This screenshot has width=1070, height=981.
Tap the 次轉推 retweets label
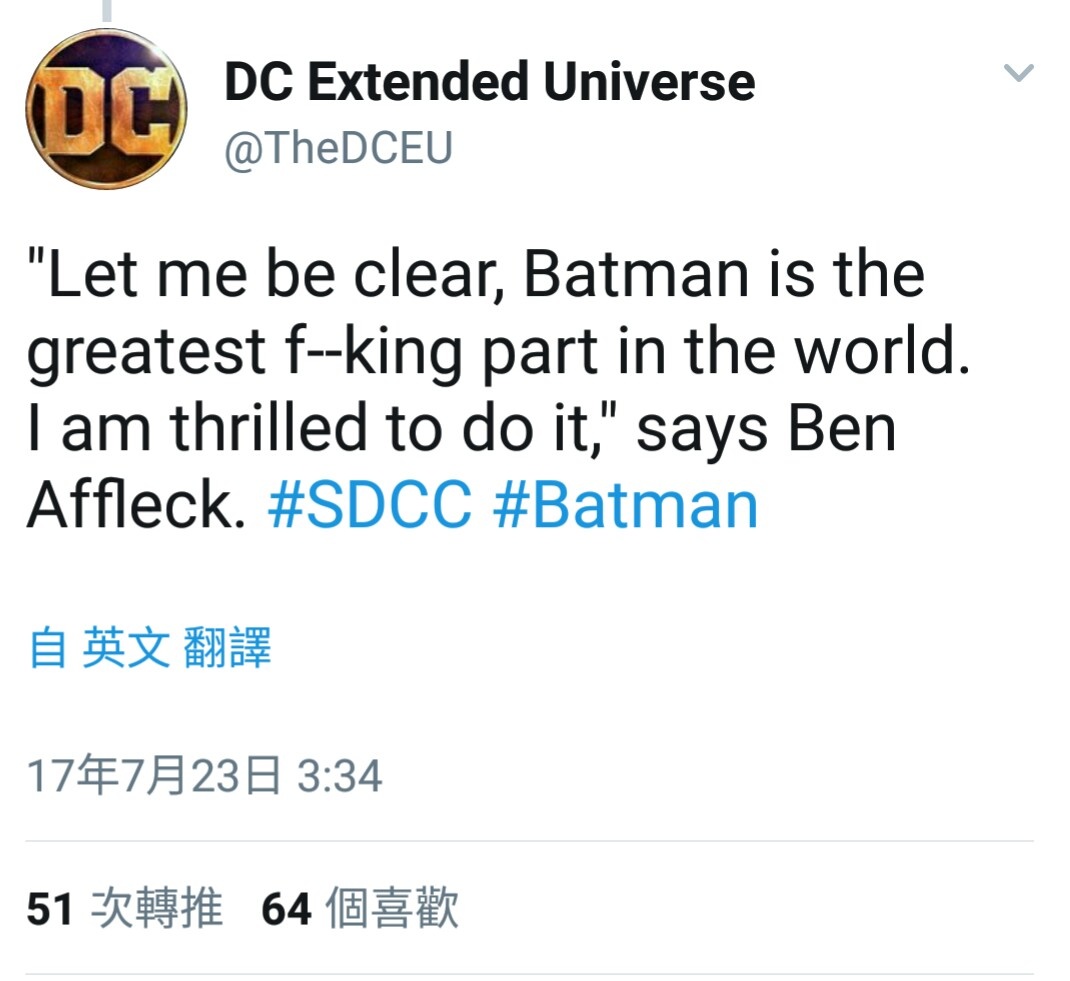pos(157,908)
